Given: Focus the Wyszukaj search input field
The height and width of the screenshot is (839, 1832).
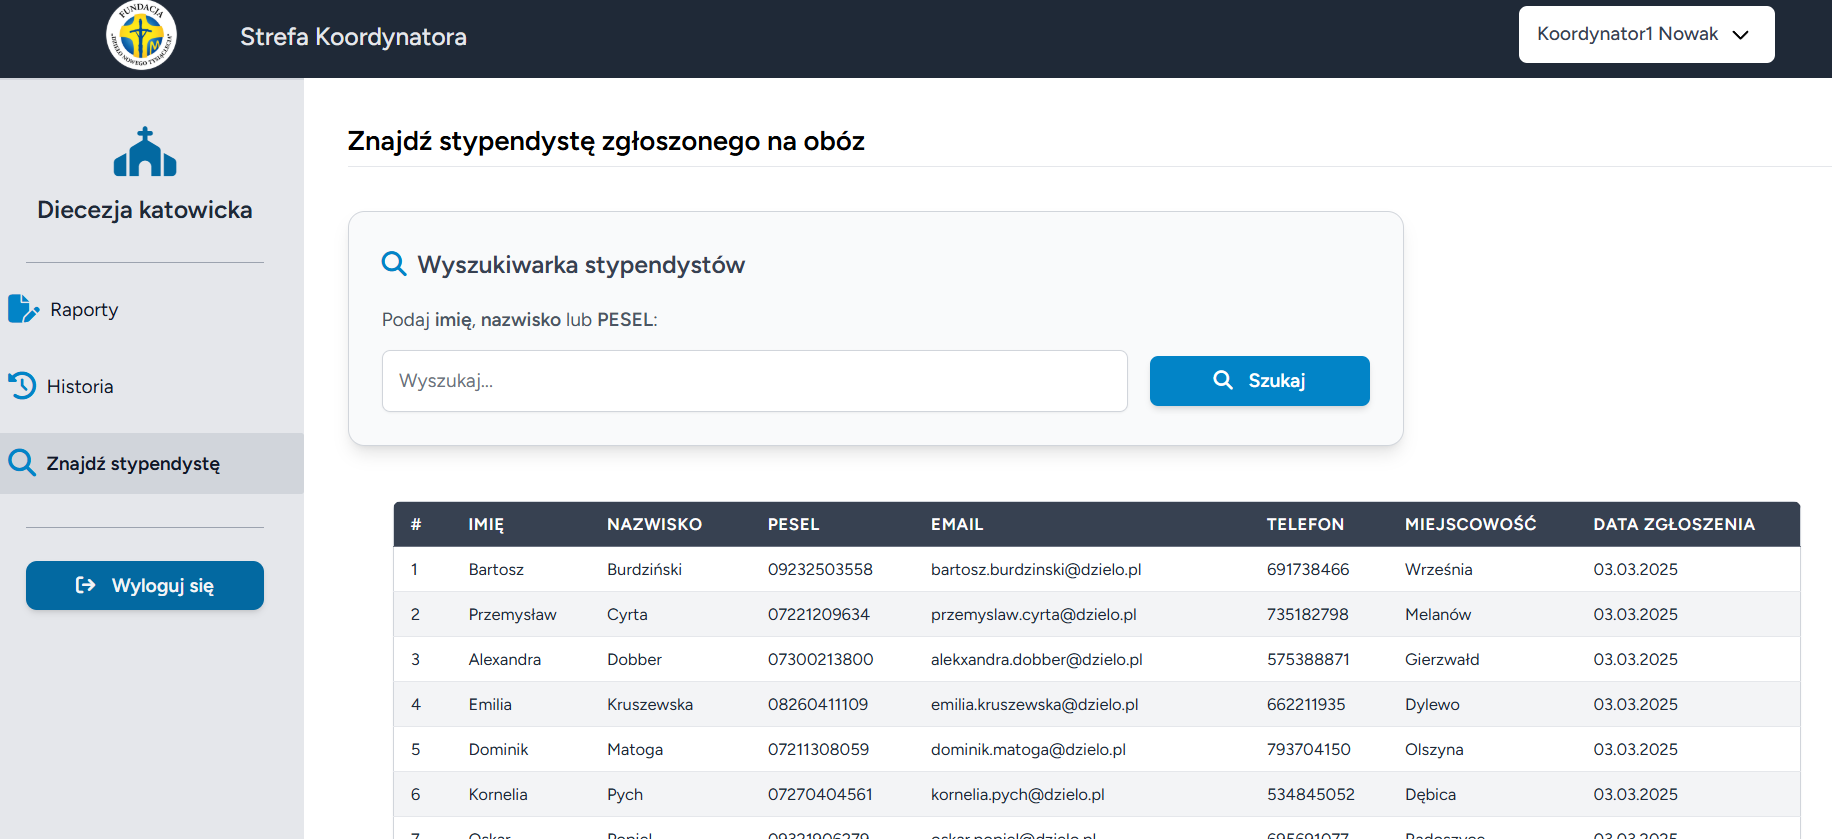Looking at the screenshot, I should [x=754, y=381].
